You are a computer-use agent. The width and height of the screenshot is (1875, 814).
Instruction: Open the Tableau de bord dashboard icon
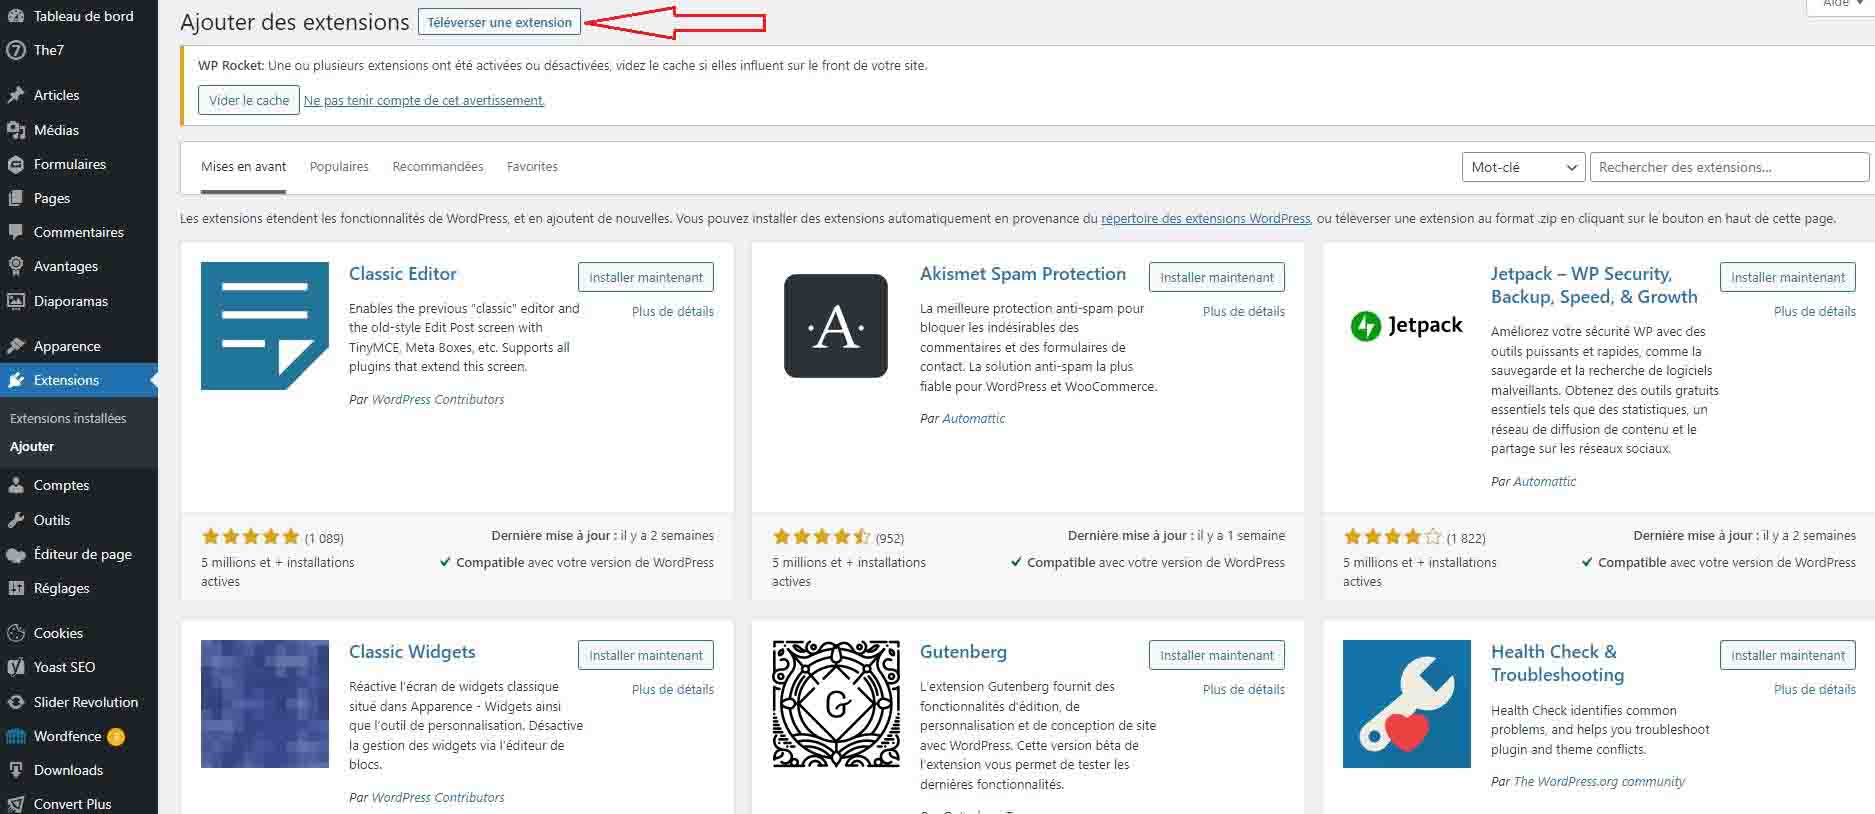click(x=15, y=16)
